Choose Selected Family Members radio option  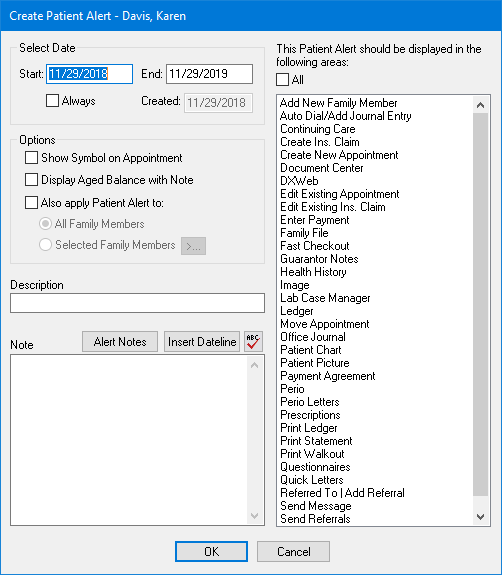point(45,245)
